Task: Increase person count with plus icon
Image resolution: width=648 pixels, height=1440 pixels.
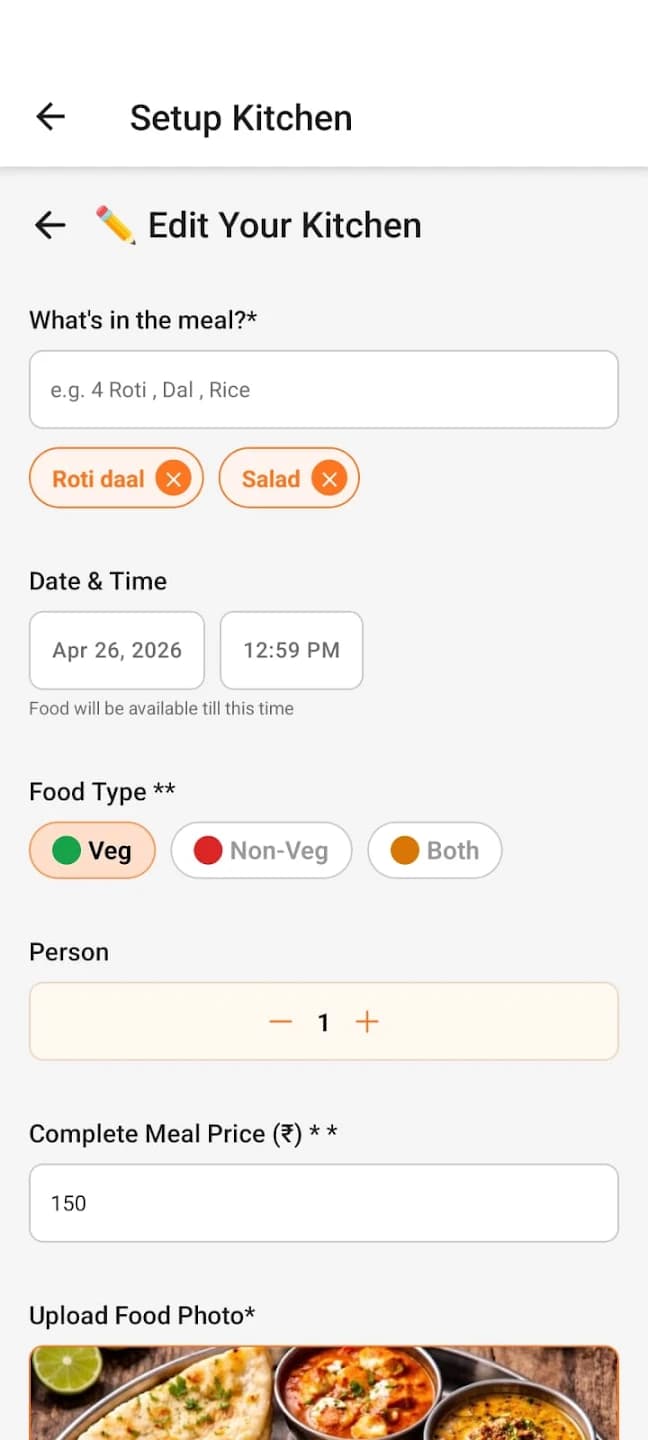Action: [x=367, y=1022]
